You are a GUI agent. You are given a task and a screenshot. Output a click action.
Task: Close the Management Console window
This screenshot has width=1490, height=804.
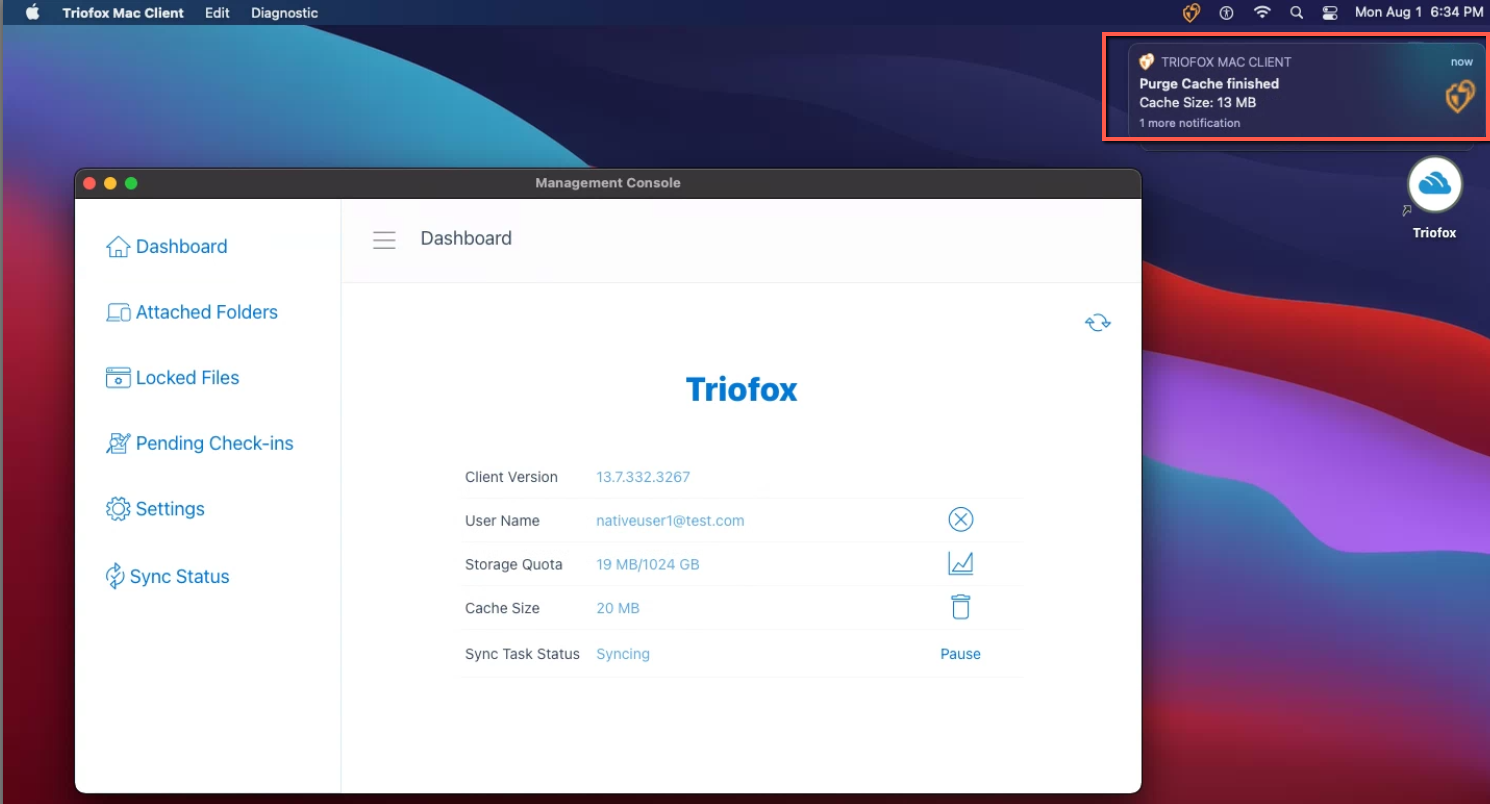pyautogui.click(x=89, y=183)
